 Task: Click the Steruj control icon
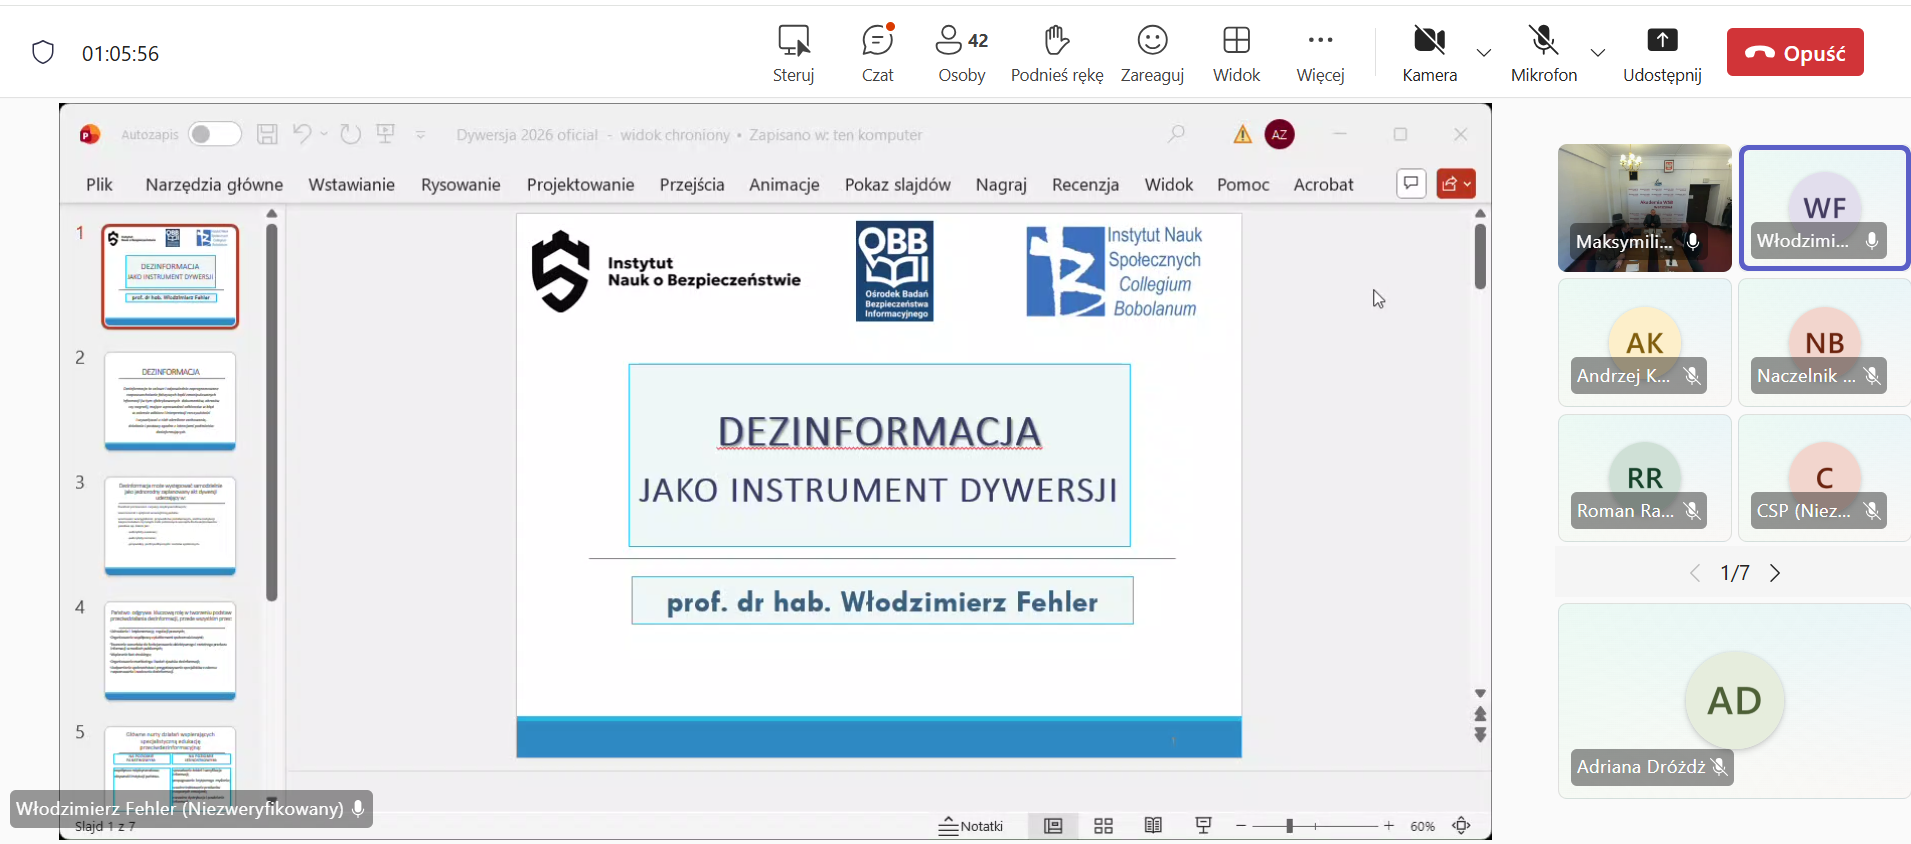[x=793, y=53]
